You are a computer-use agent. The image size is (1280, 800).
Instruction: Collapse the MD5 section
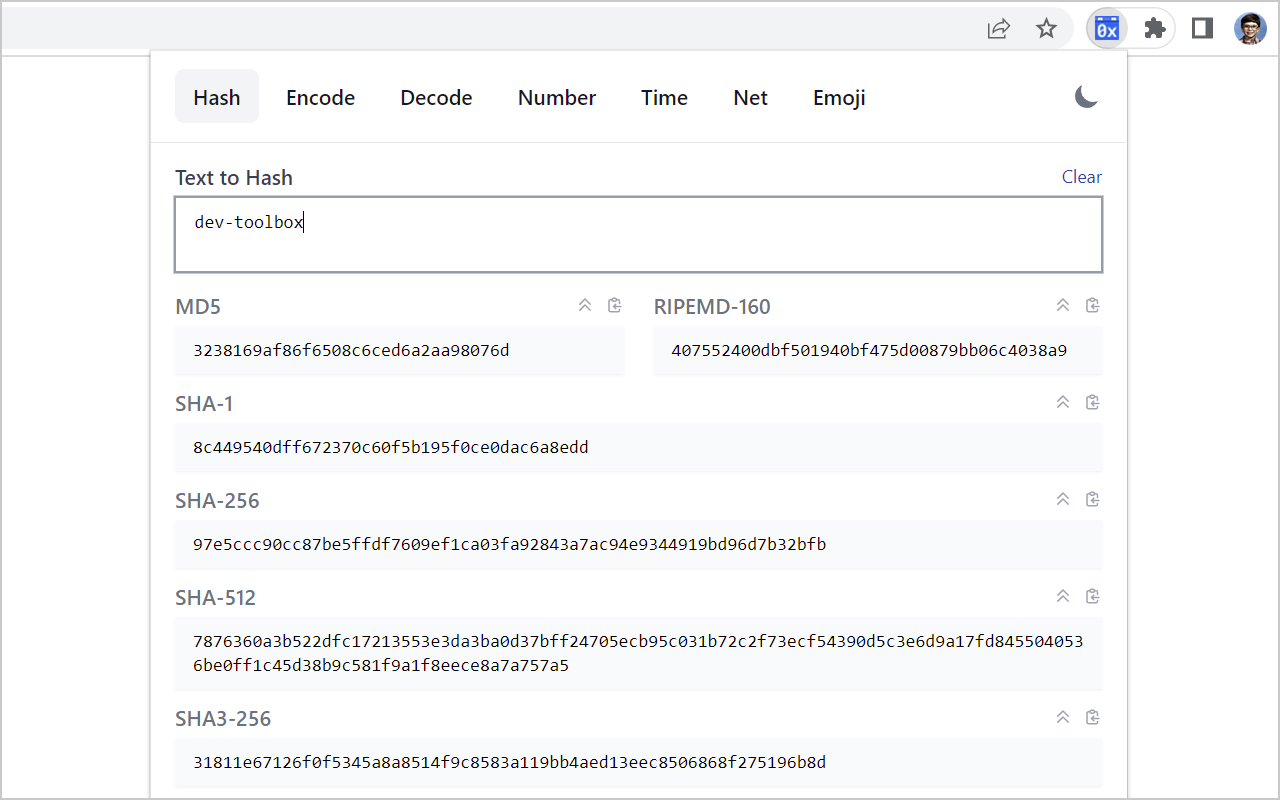pyautogui.click(x=585, y=305)
